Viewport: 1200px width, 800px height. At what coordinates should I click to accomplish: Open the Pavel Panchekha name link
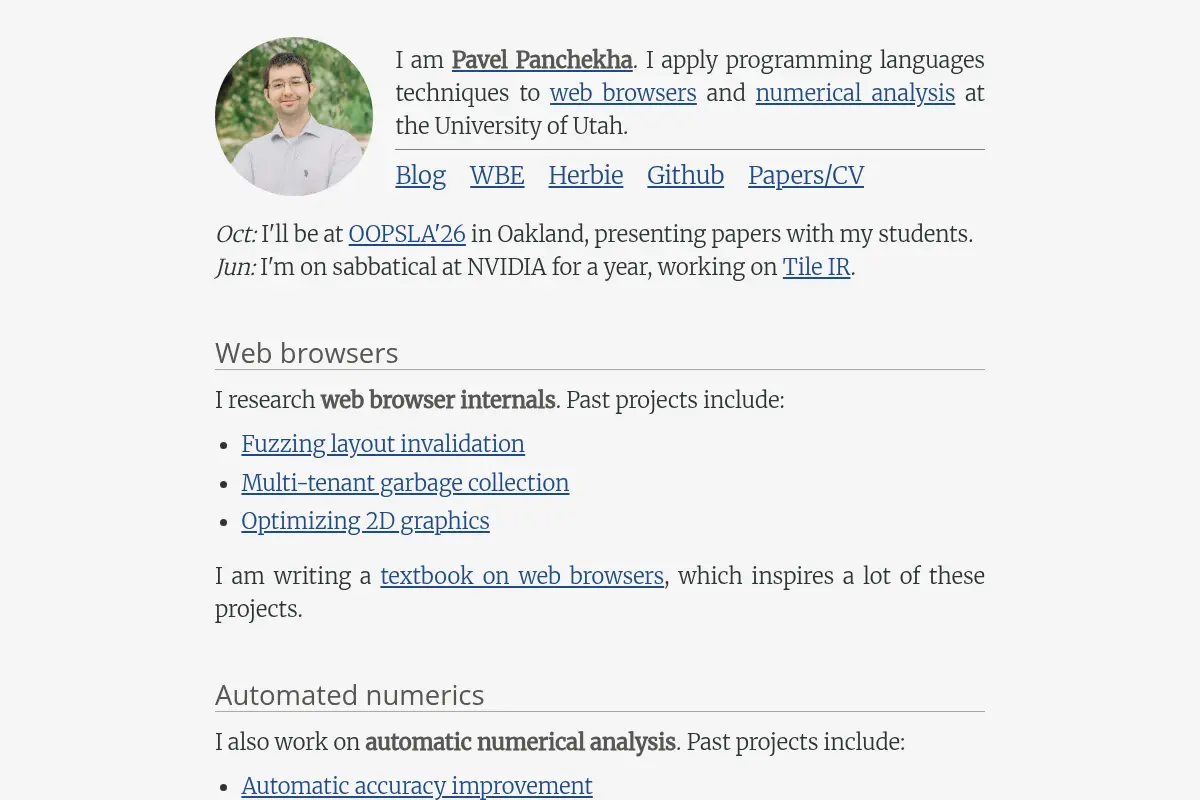click(x=542, y=60)
